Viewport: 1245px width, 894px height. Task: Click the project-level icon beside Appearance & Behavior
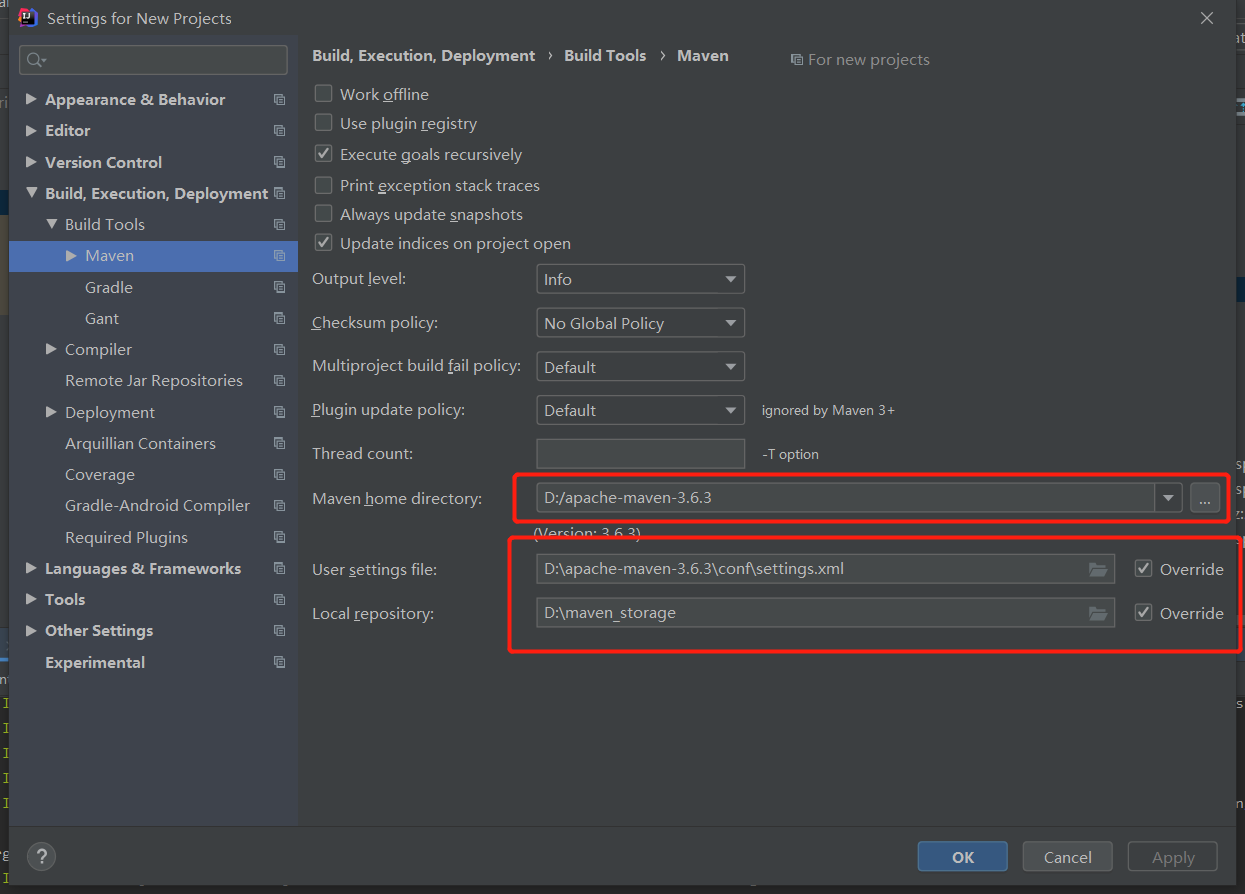279,100
